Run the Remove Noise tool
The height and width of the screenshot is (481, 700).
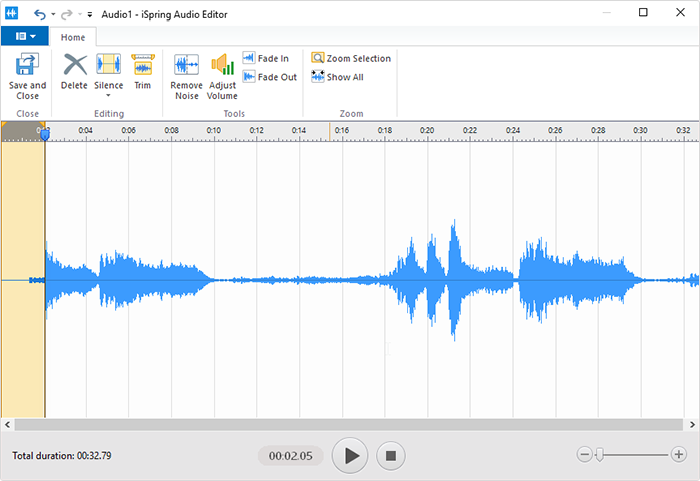[187, 77]
